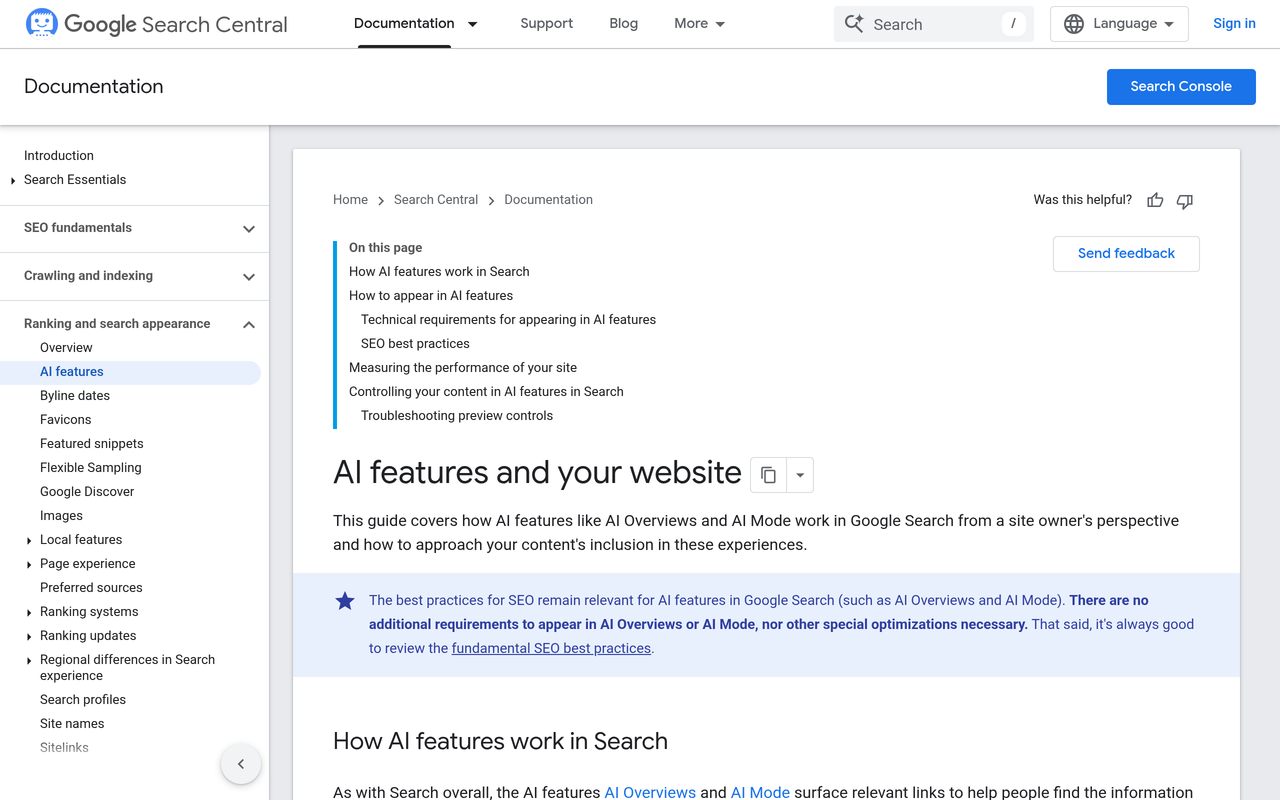Viewport: 1280px width, 800px height.
Task: Open the Search Central breadcrumb link
Action: click(x=436, y=200)
